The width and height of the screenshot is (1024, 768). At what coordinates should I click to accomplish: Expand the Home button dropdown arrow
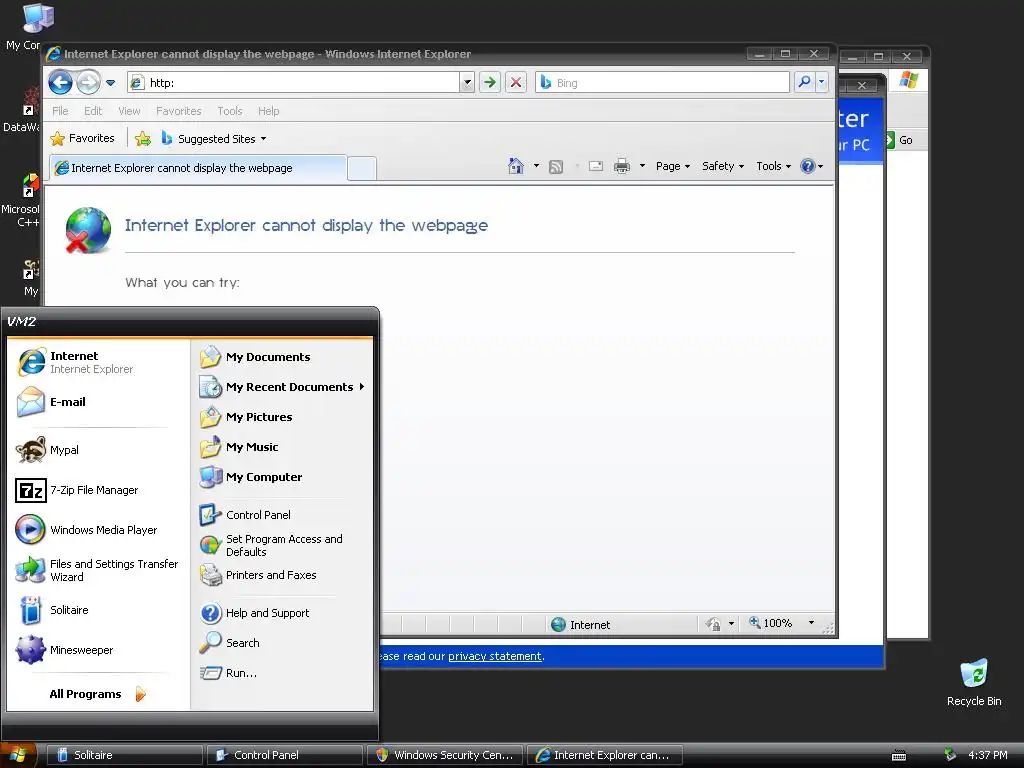pos(536,166)
